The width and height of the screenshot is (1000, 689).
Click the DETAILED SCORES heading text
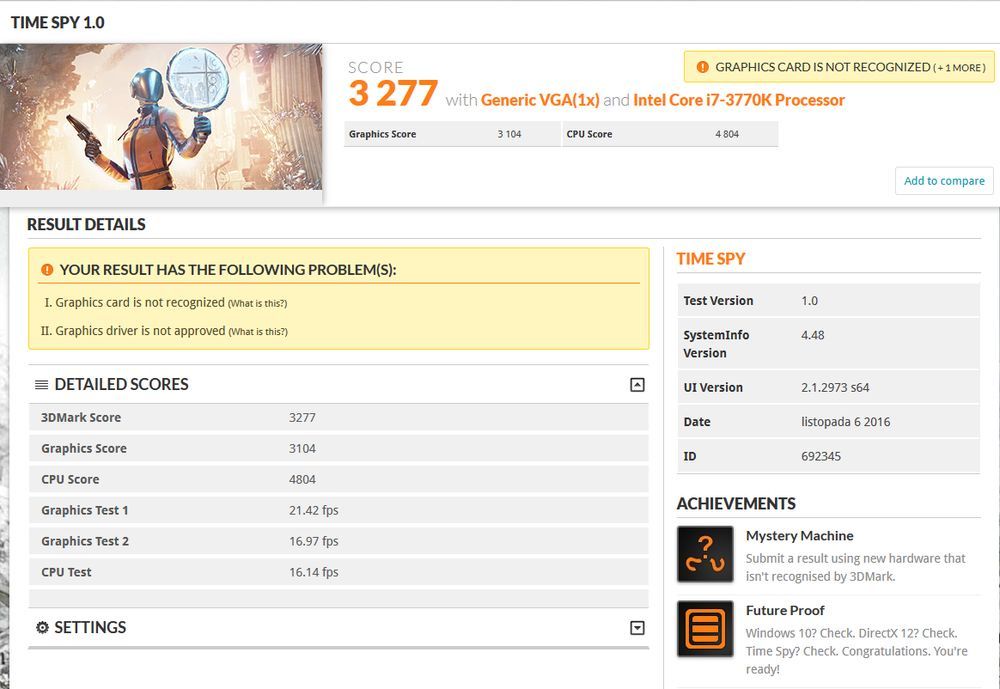[121, 385]
